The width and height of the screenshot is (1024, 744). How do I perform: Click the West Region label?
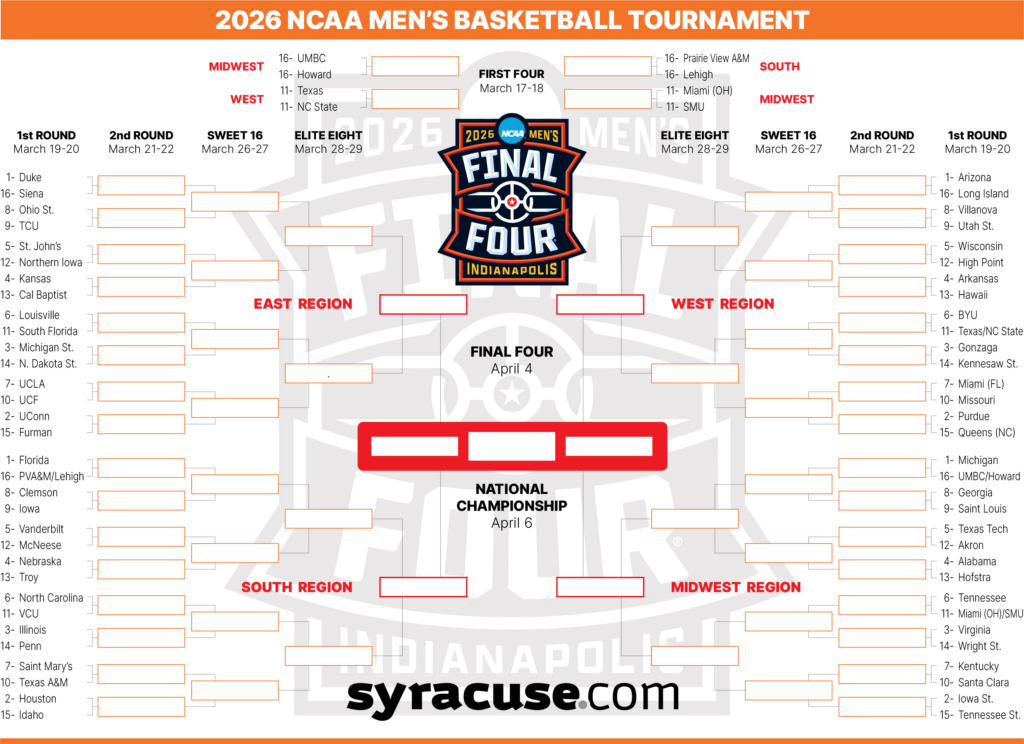click(722, 304)
